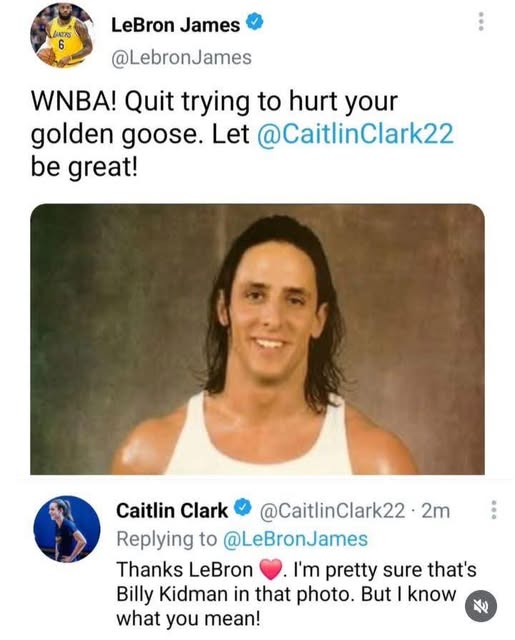Image resolution: width=515 pixels, height=640 pixels.
Task: Open LeBron James profile avatar
Action: click(x=62, y=36)
